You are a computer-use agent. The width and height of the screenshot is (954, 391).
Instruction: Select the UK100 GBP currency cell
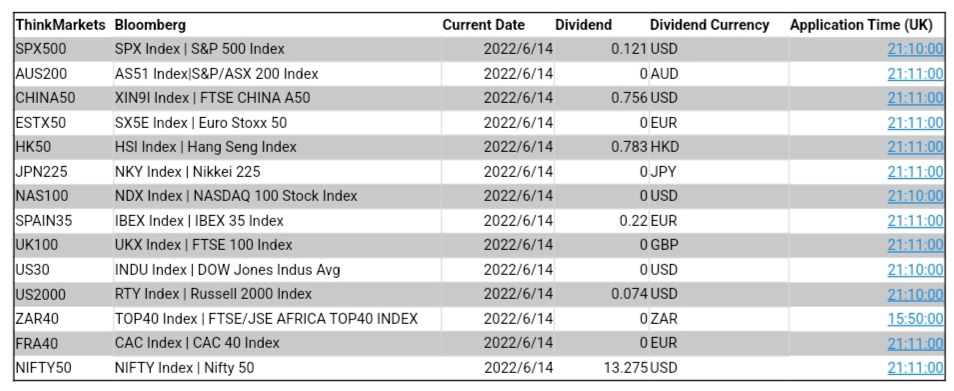(719, 245)
